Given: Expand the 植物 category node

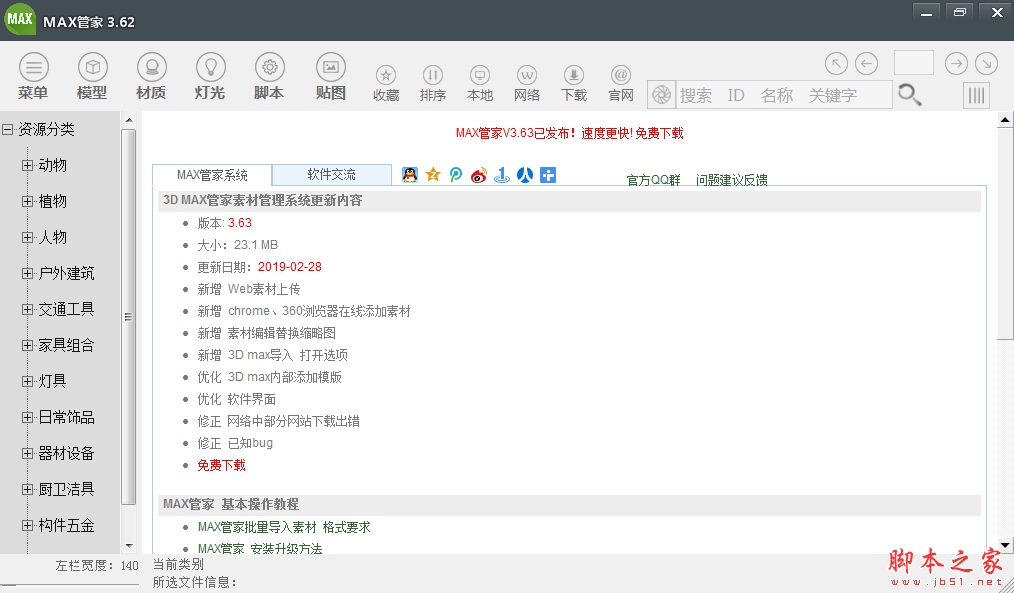Looking at the screenshot, I should pyautogui.click(x=27, y=201).
